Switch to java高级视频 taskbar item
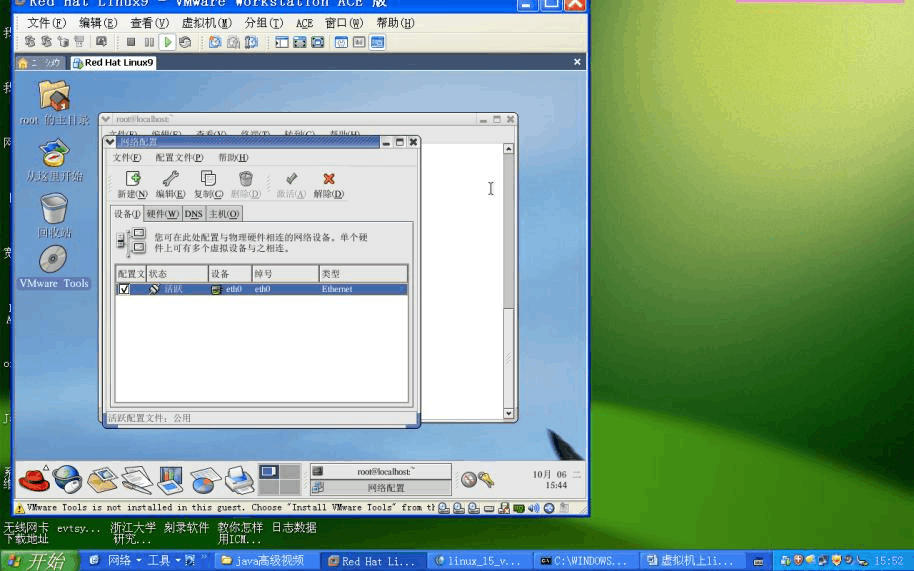This screenshot has width=914, height=571. pos(265,561)
